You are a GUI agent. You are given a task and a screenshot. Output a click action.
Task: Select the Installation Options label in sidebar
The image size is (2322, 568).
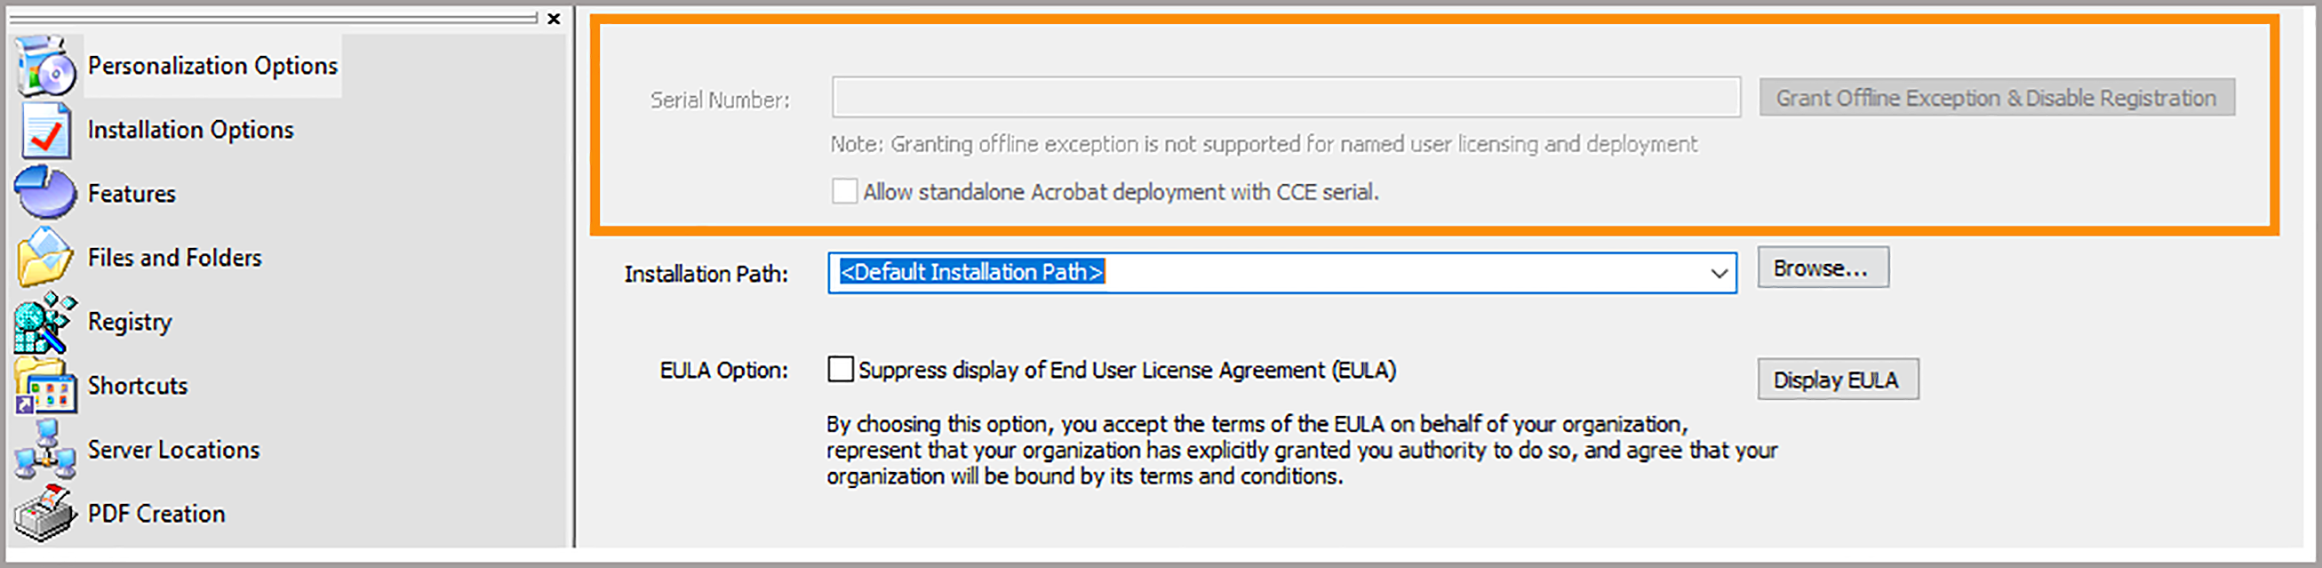coord(190,130)
